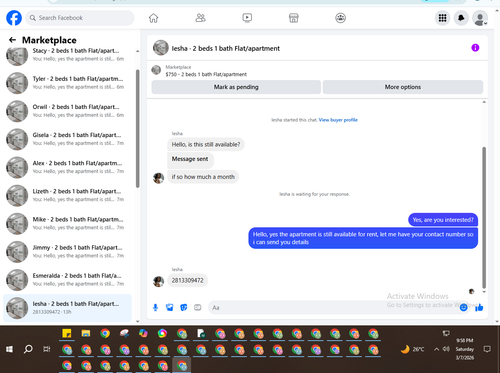Click the 'Message sent' bubble
Screen dimensions: 500x373
(190, 160)
